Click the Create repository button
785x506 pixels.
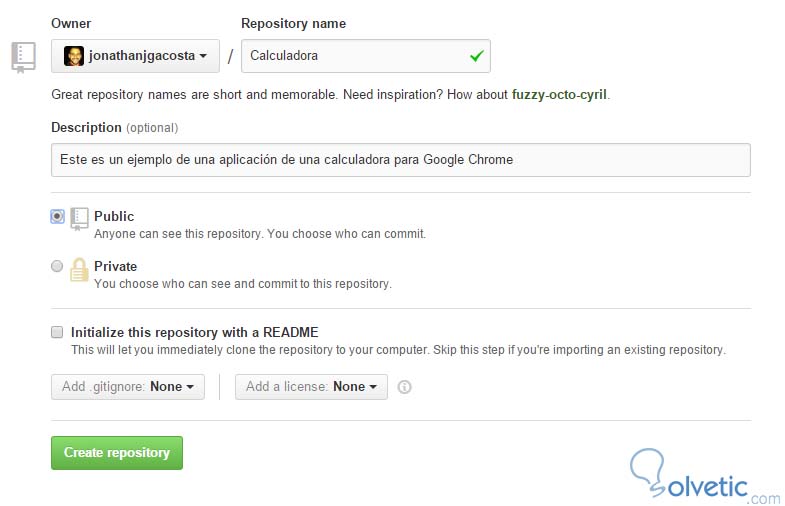coord(117,453)
